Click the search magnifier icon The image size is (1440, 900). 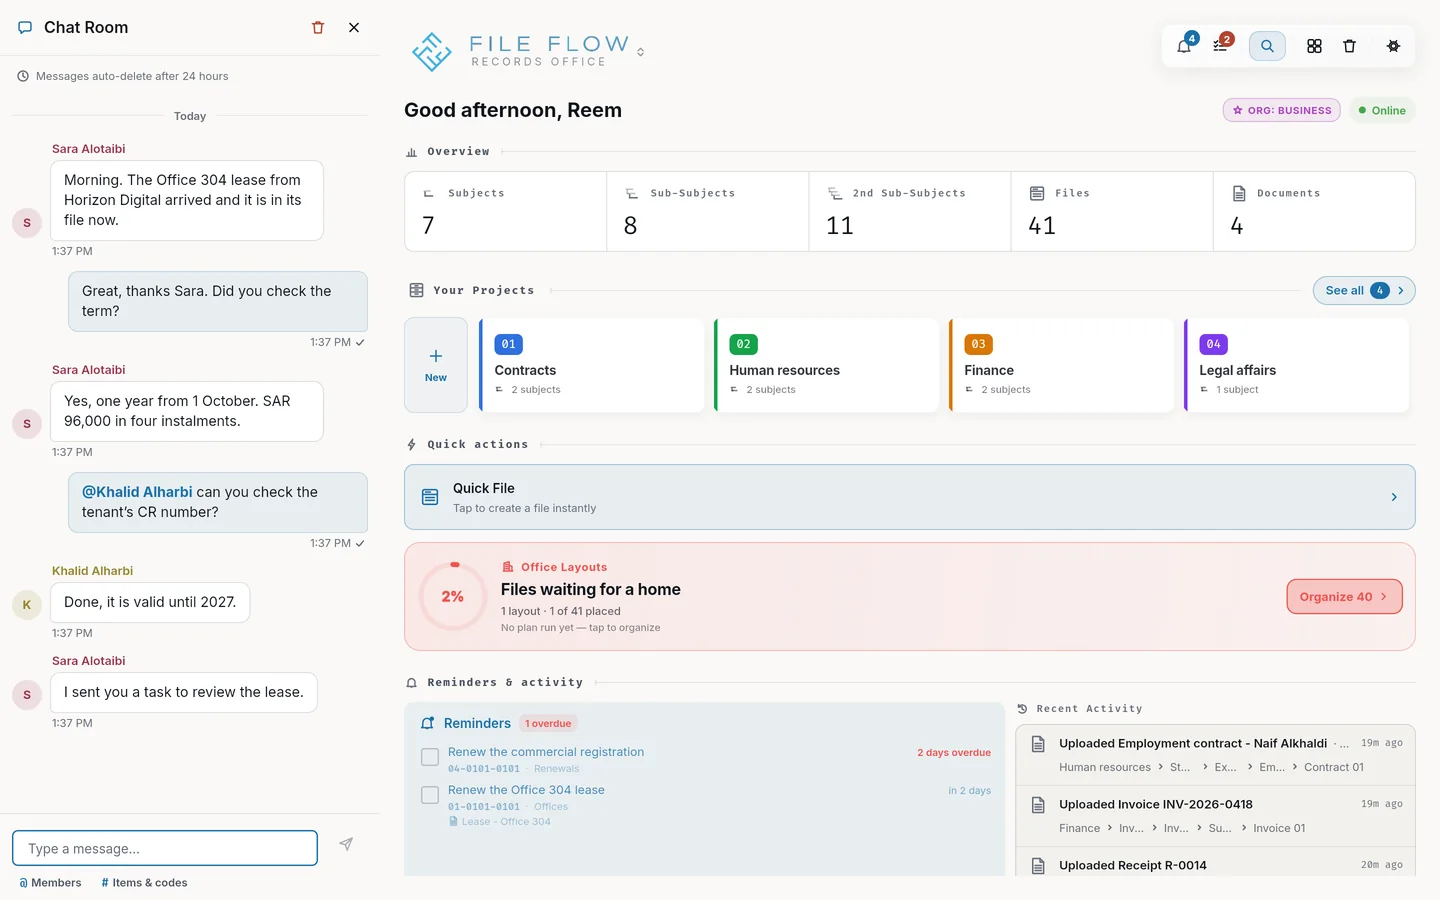point(1267,46)
